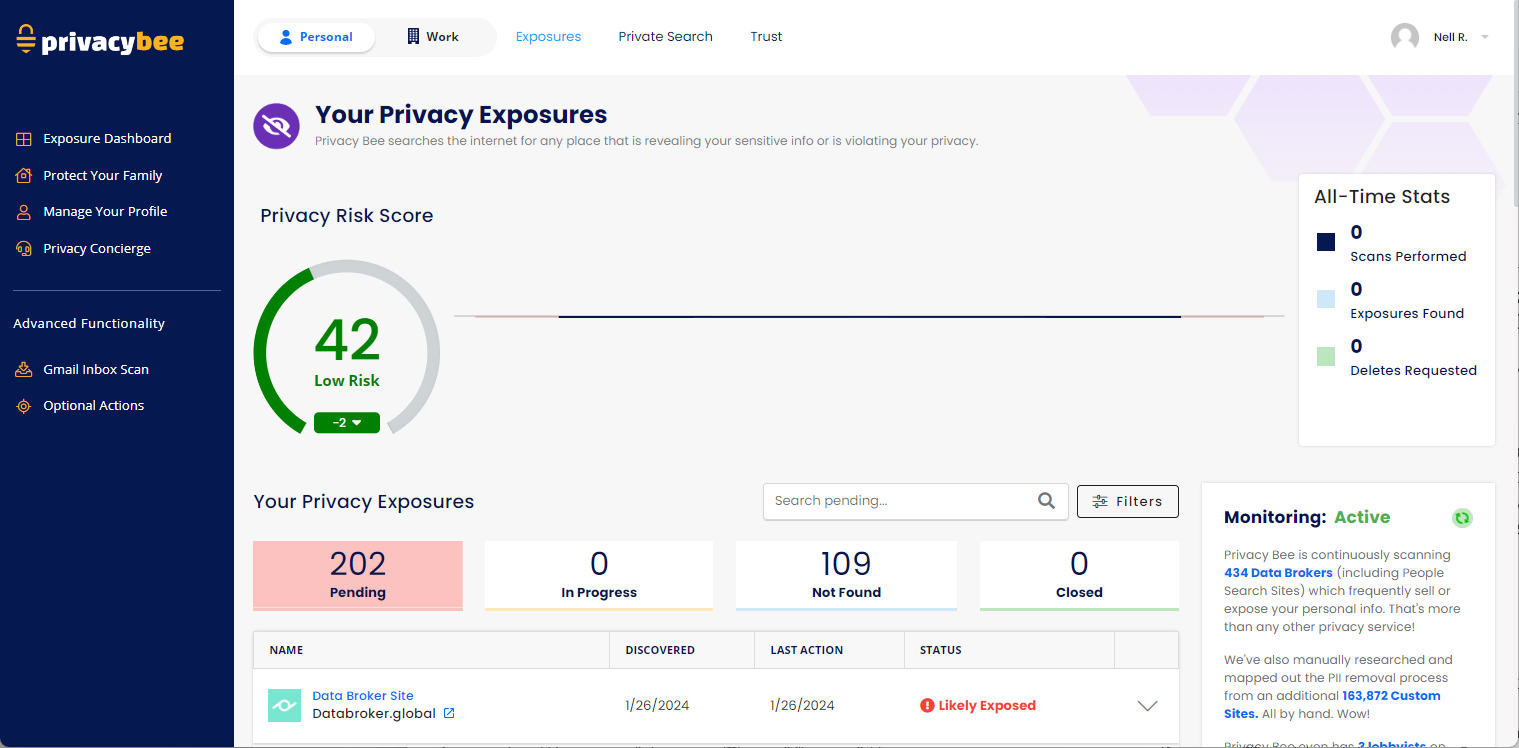Go to Privacy Concierge

pyautogui.click(x=97, y=249)
